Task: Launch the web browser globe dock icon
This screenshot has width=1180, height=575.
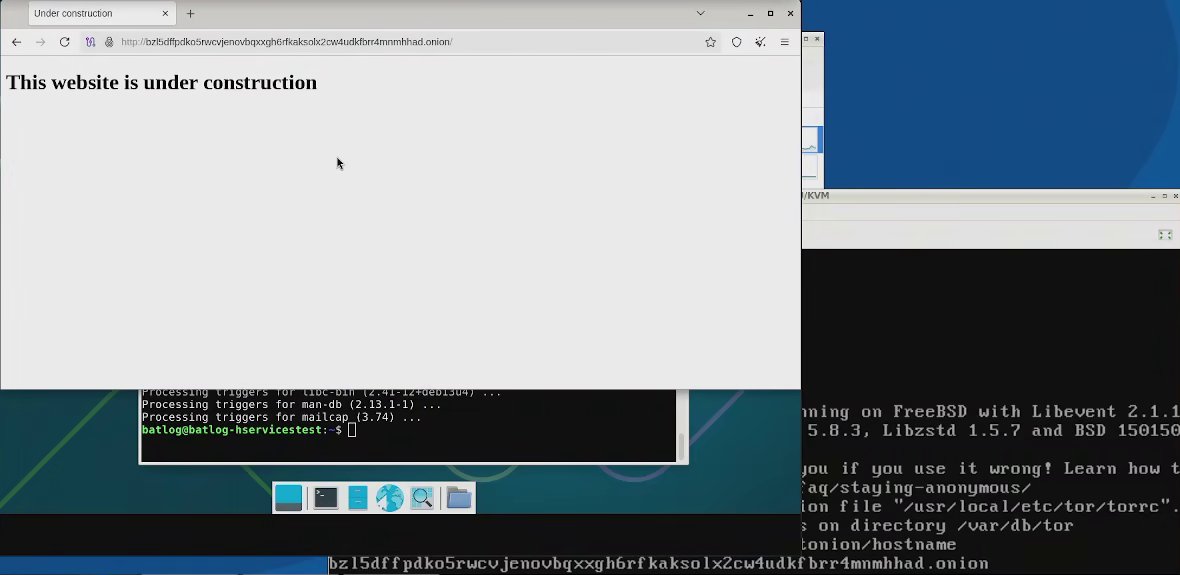Action: point(390,497)
